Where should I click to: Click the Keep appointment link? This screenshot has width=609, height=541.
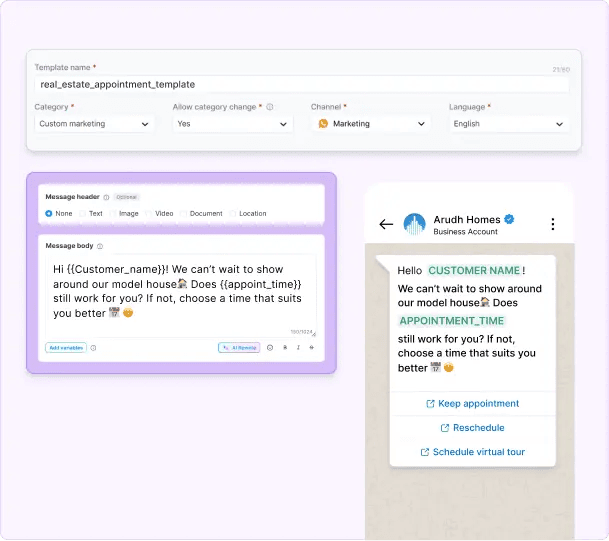[472, 404]
